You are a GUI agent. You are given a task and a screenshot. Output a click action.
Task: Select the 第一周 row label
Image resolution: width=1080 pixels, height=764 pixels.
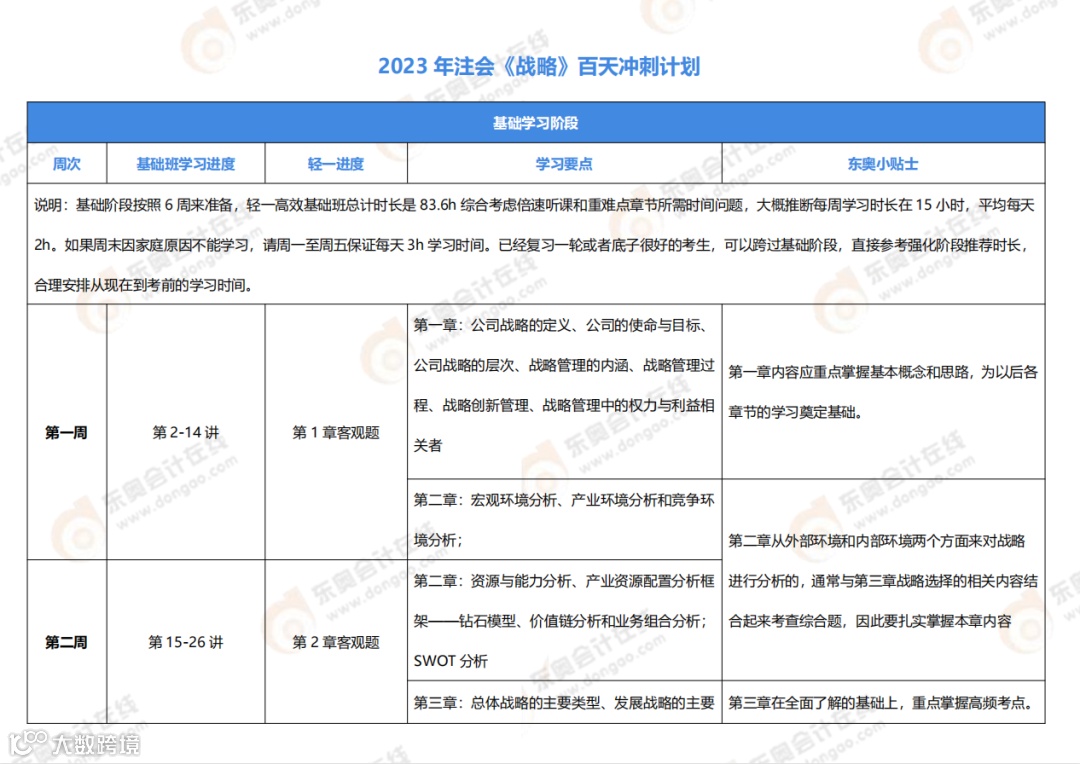point(67,432)
